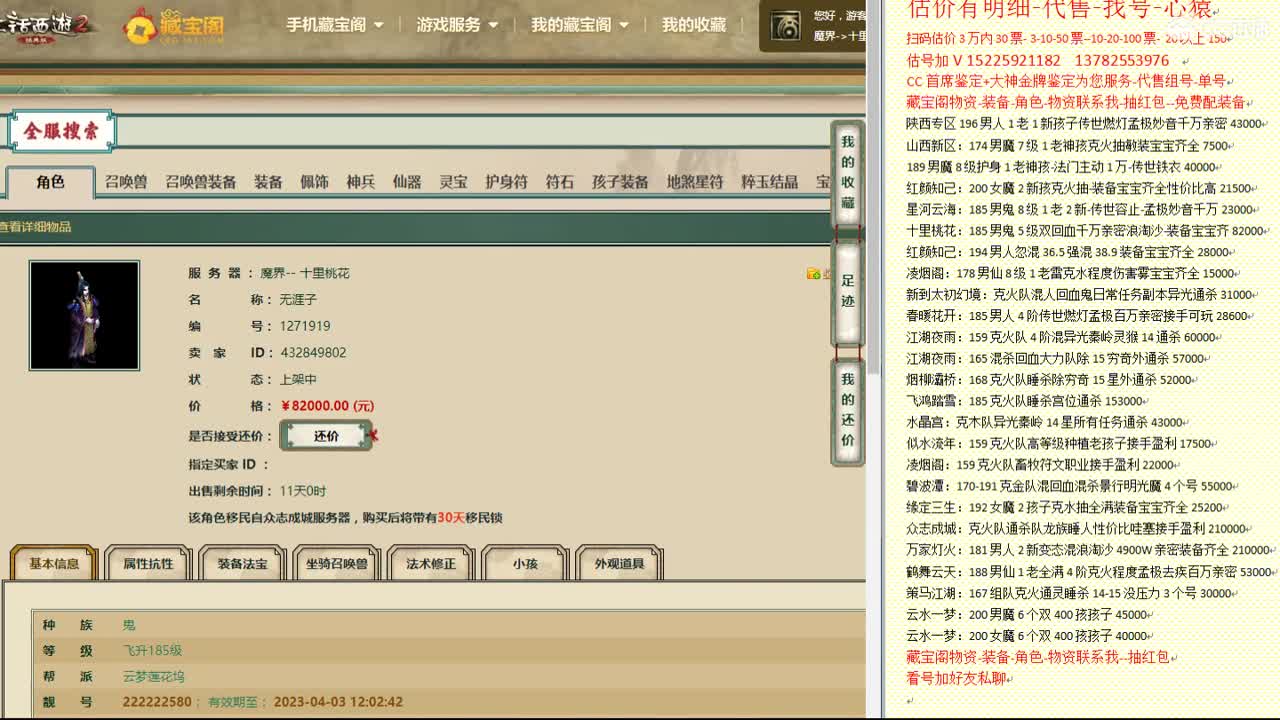Image resolution: width=1280 pixels, height=720 pixels.
Task: Click the 估价有明细 red heading in document
Action: 1062,10
